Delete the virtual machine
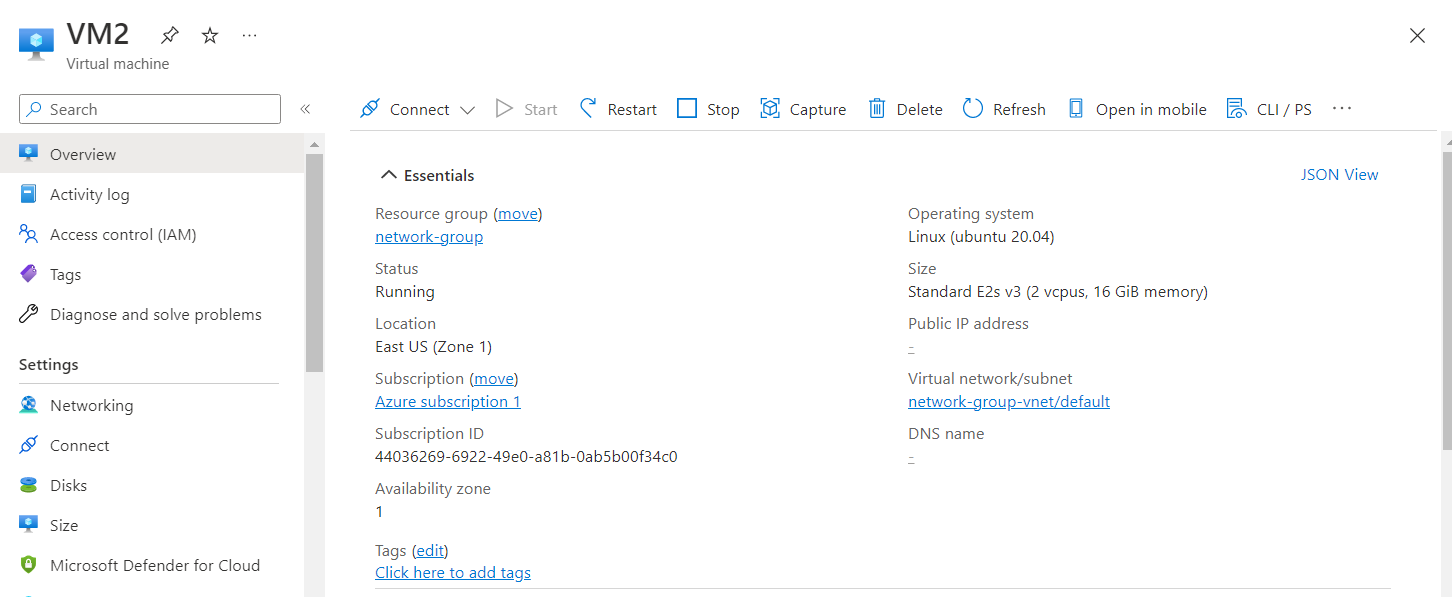This screenshot has height=597, width=1452. click(905, 109)
